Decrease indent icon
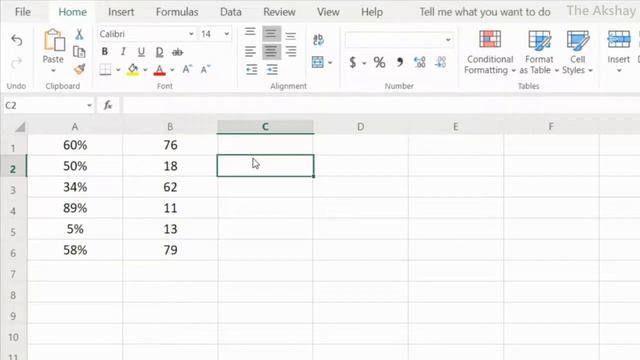This screenshot has width=640, height=360. (251, 69)
